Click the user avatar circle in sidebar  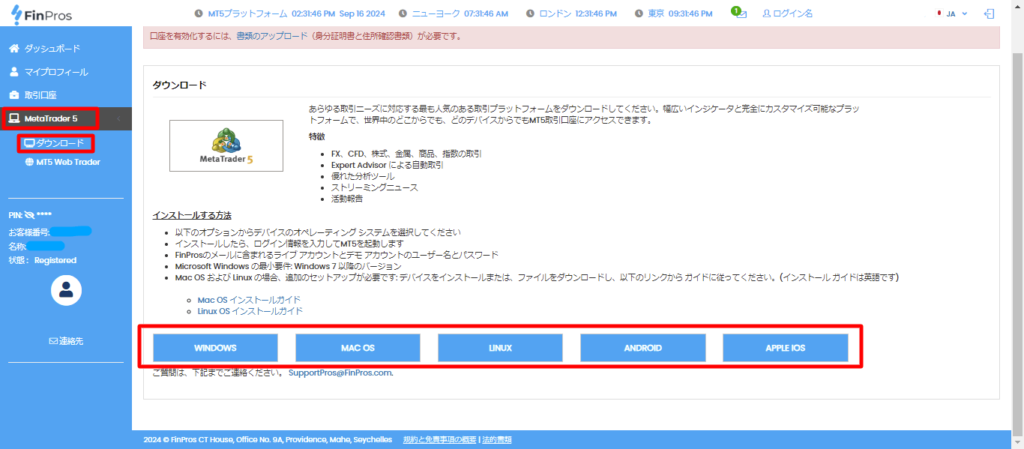pyautogui.click(x=66, y=291)
